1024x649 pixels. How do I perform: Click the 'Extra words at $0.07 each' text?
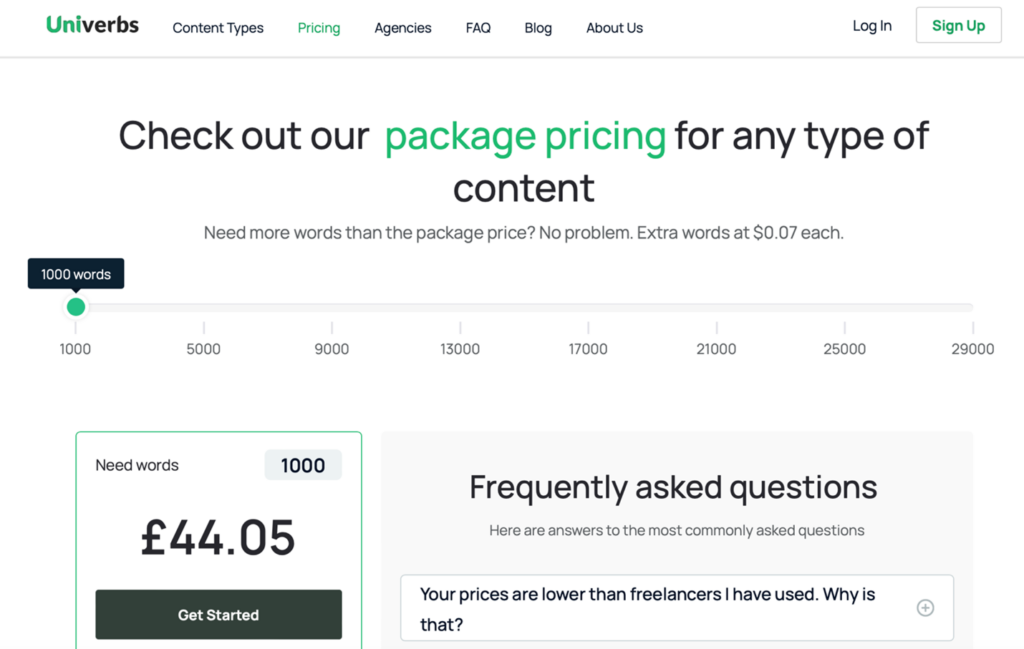click(740, 232)
